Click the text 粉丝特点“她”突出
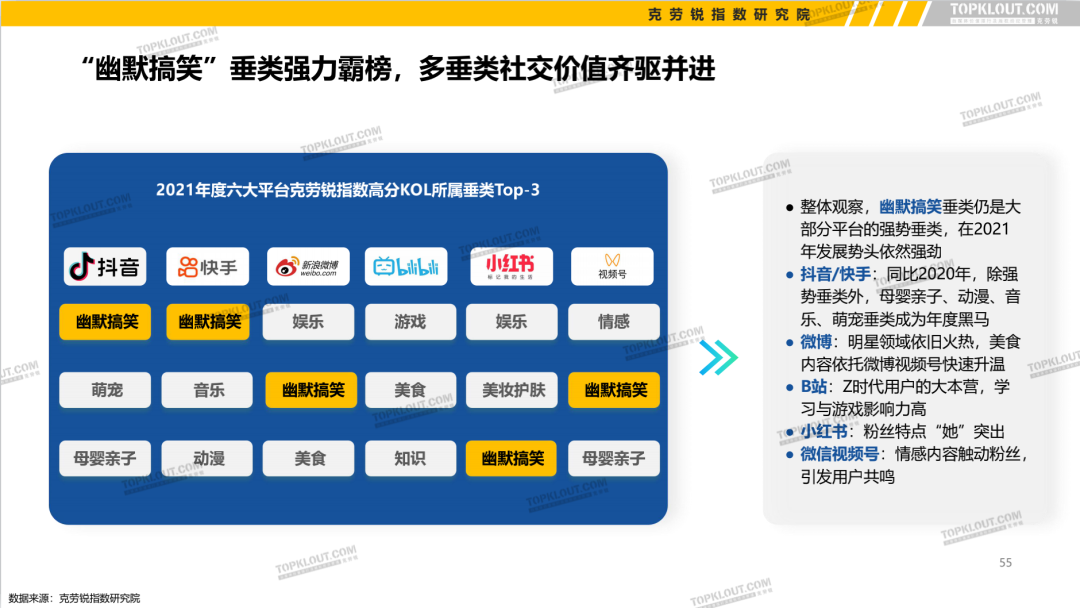 point(934,432)
